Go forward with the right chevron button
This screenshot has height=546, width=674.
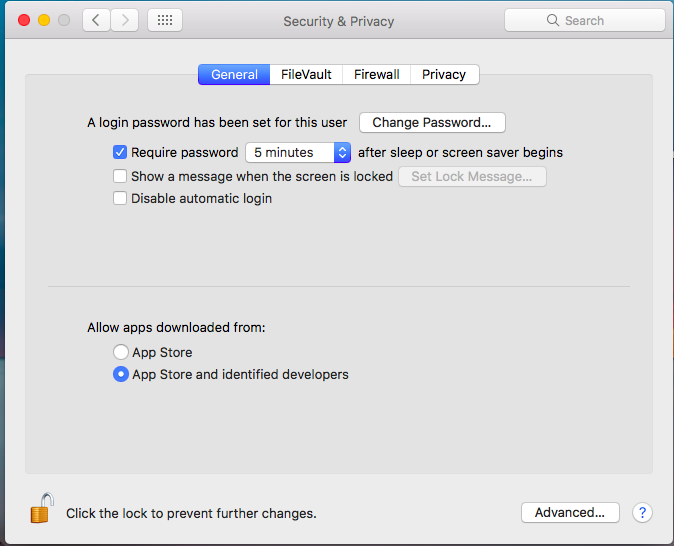pyautogui.click(x=124, y=20)
